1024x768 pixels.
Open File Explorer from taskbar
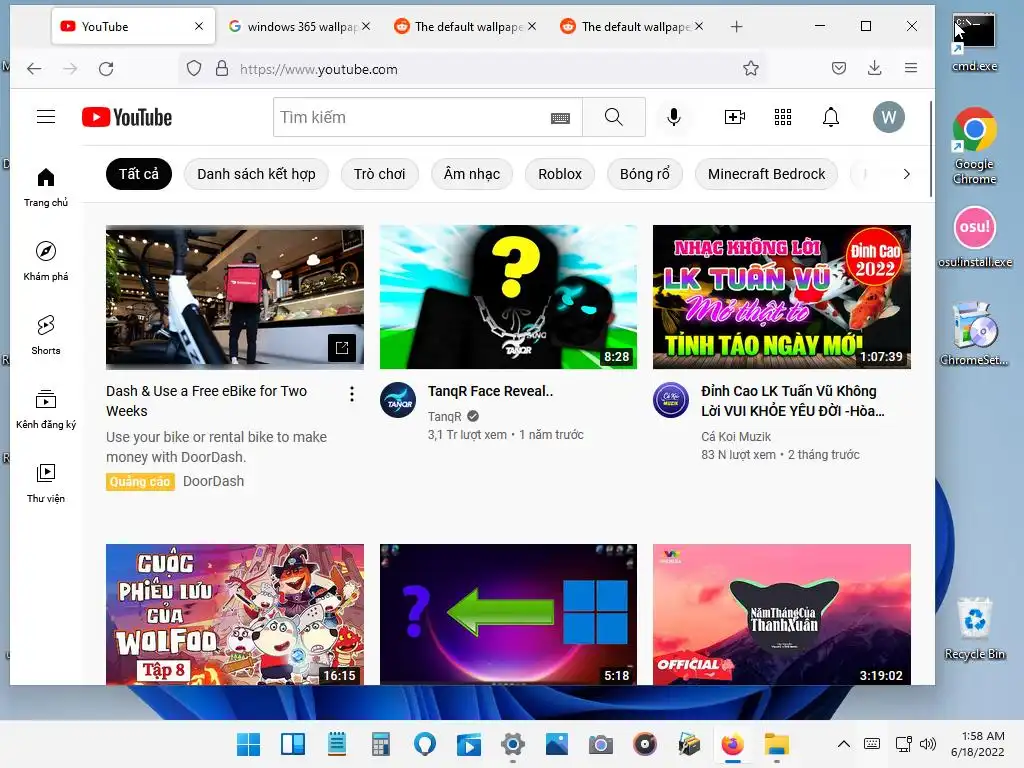777,744
